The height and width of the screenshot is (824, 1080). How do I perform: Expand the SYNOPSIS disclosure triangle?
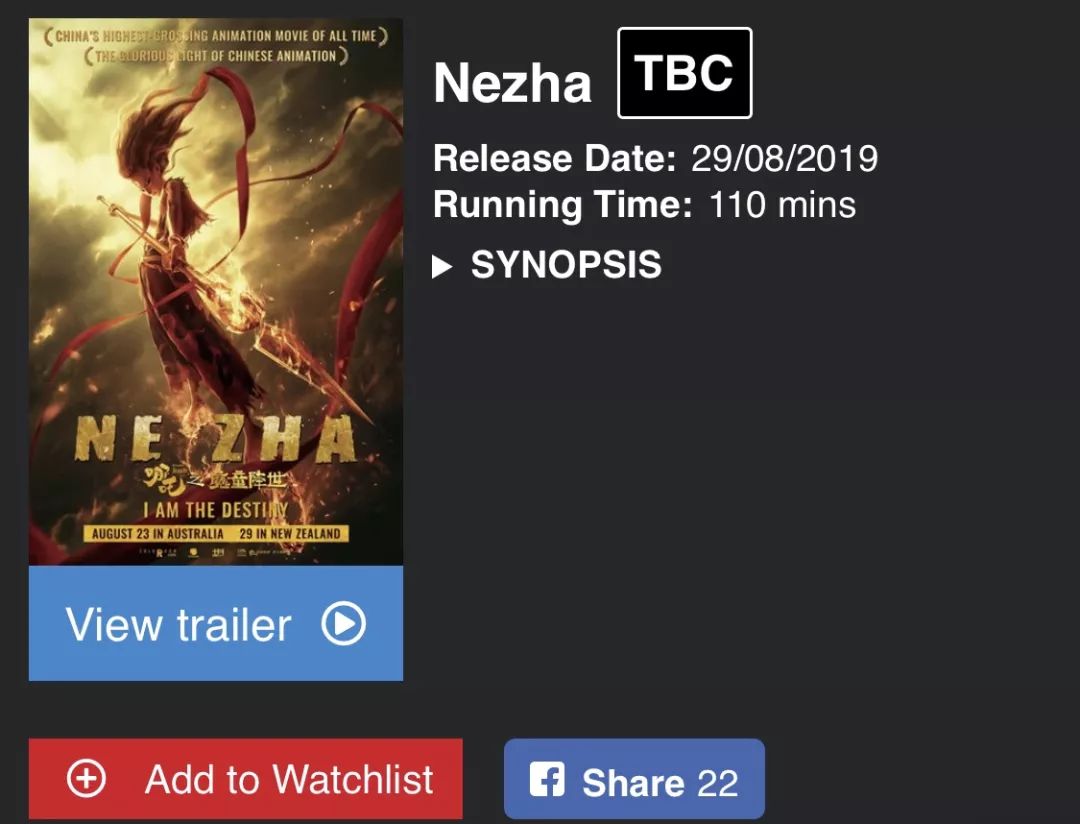442,266
